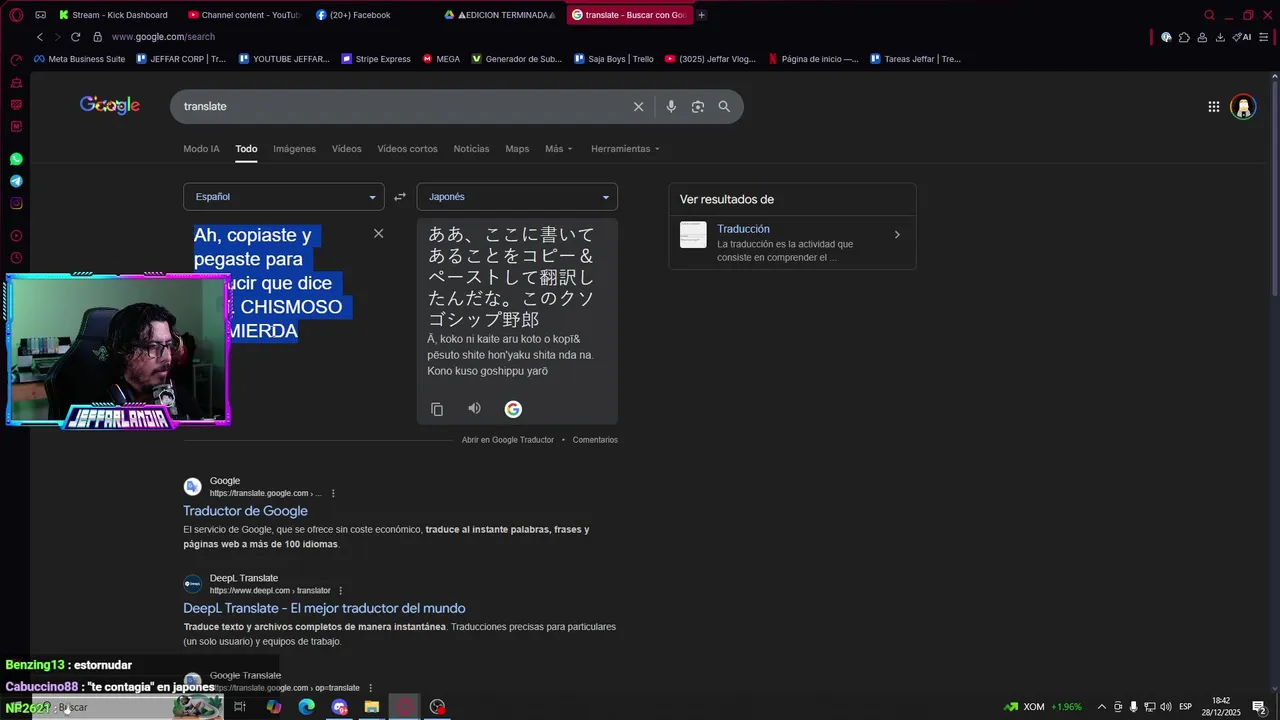Clear the Spanish source text
The image size is (1280, 720).
(378, 233)
